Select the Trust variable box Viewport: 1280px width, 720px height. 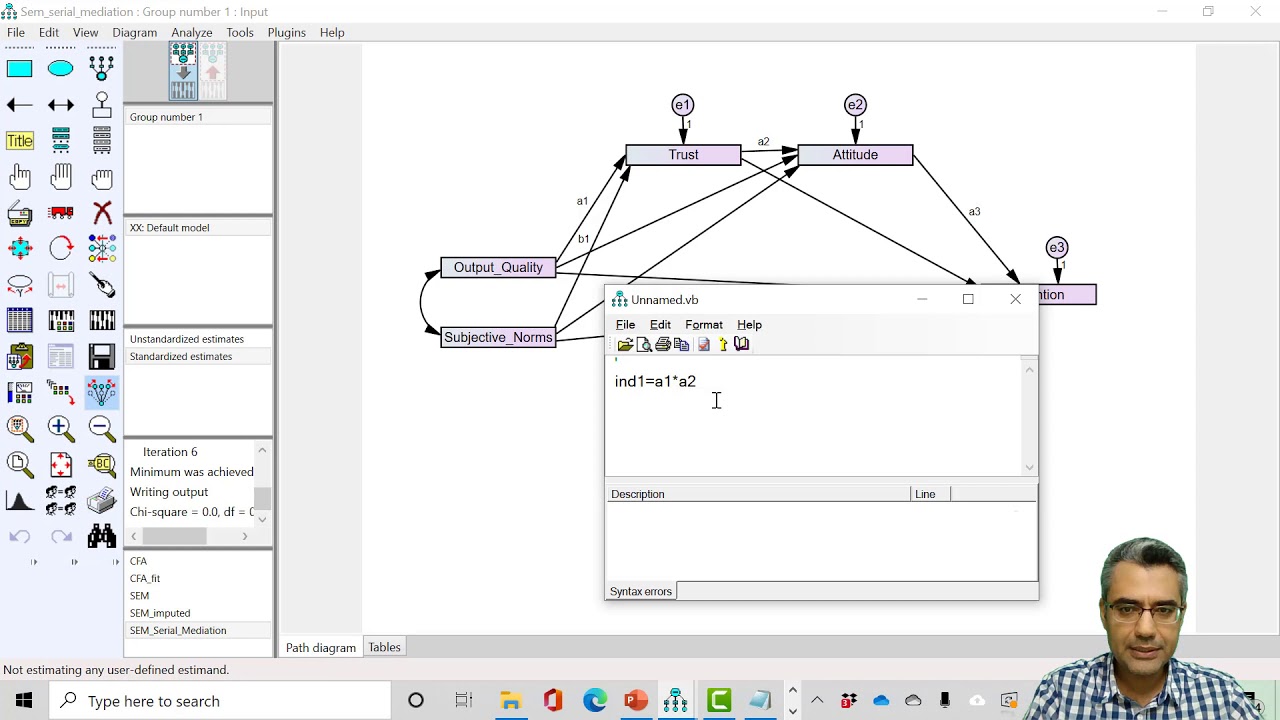[x=683, y=155]
